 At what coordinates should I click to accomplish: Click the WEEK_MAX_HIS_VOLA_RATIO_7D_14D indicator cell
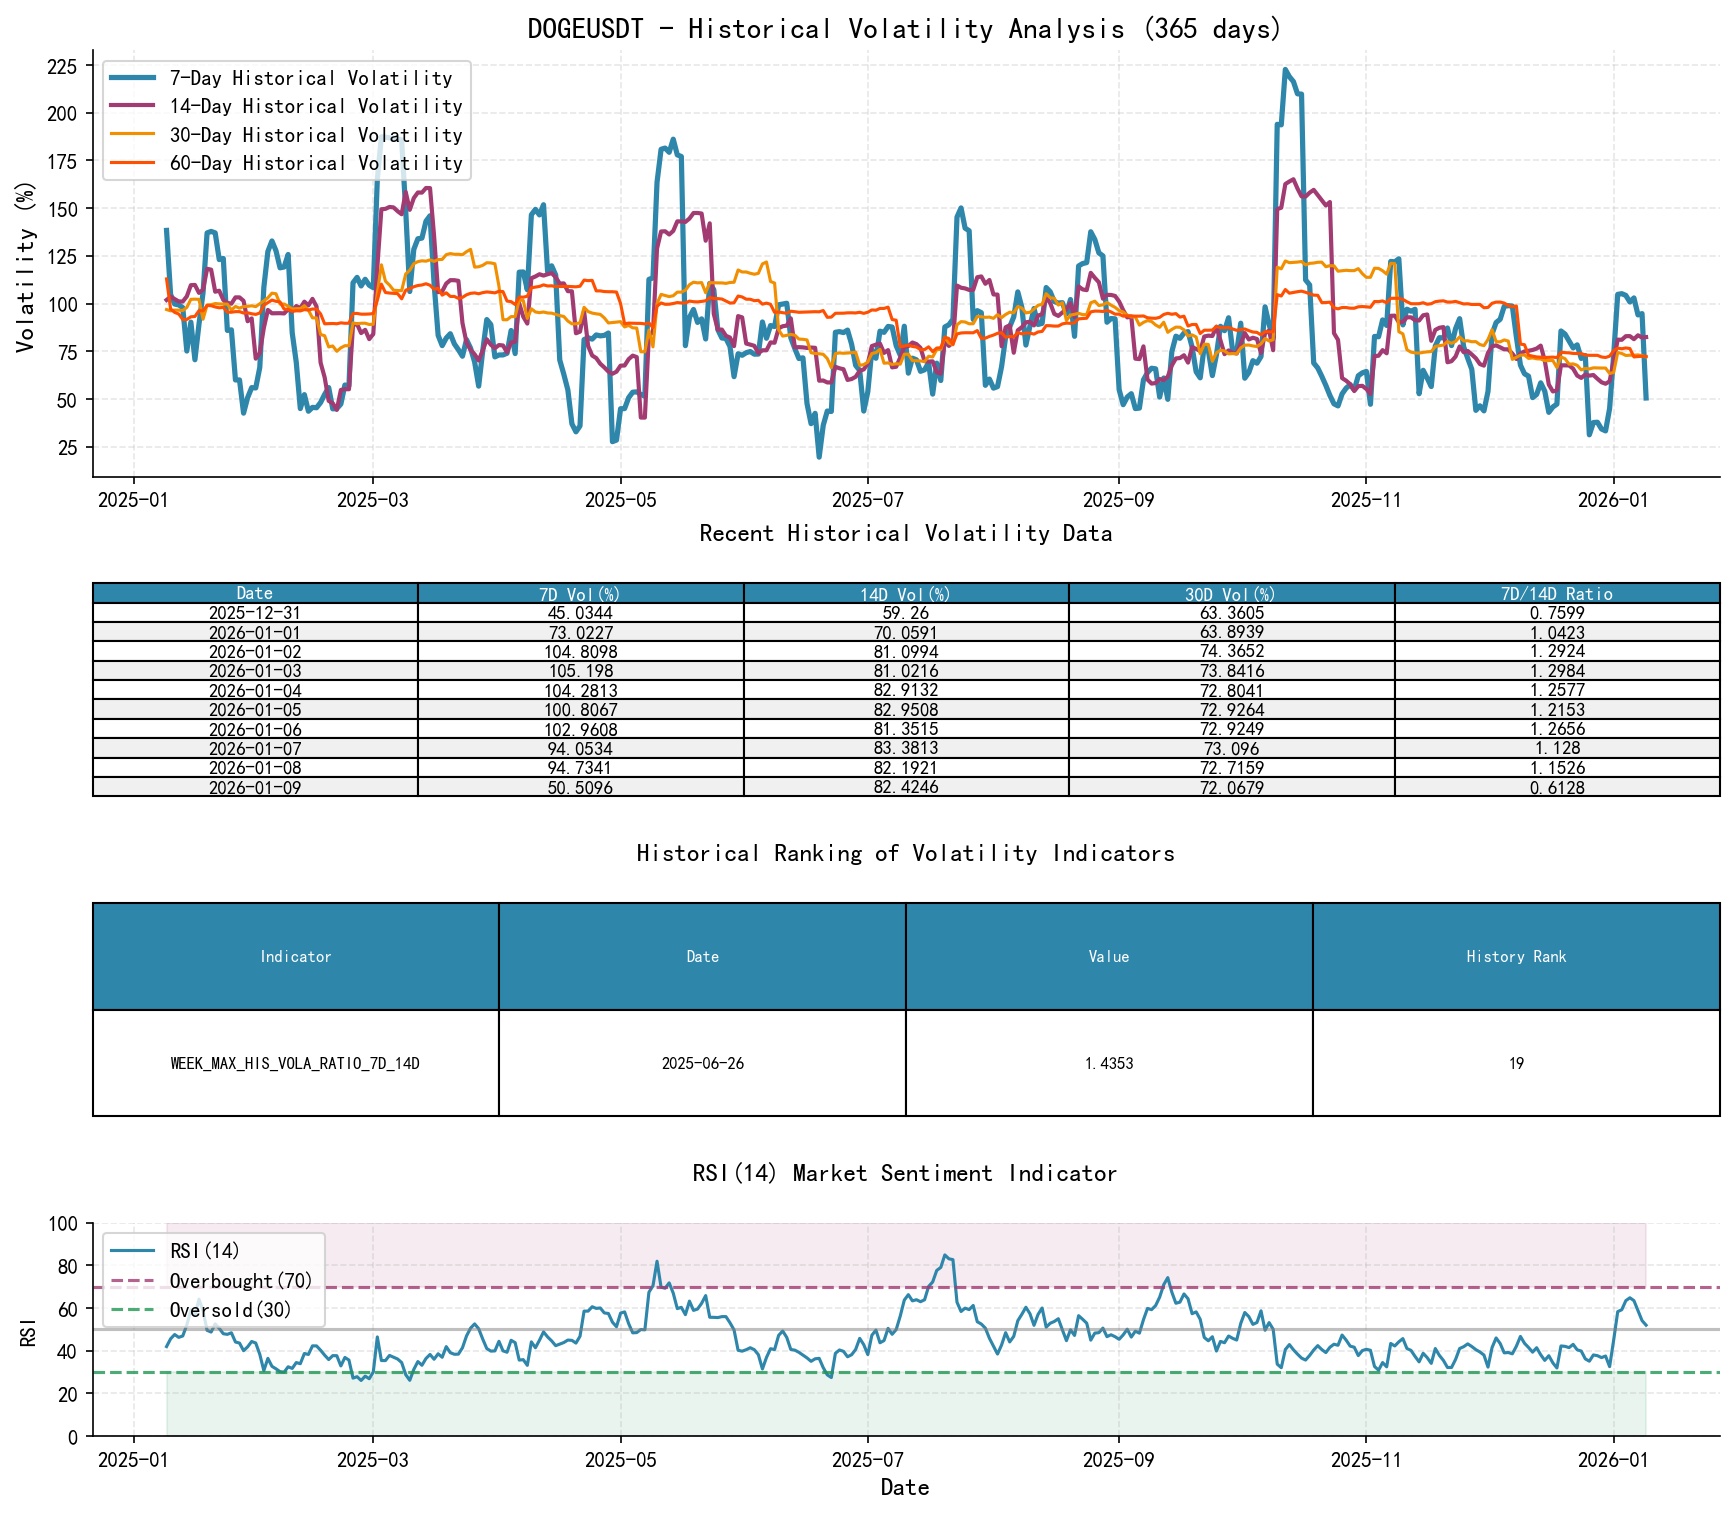(x=295, y=1066)
